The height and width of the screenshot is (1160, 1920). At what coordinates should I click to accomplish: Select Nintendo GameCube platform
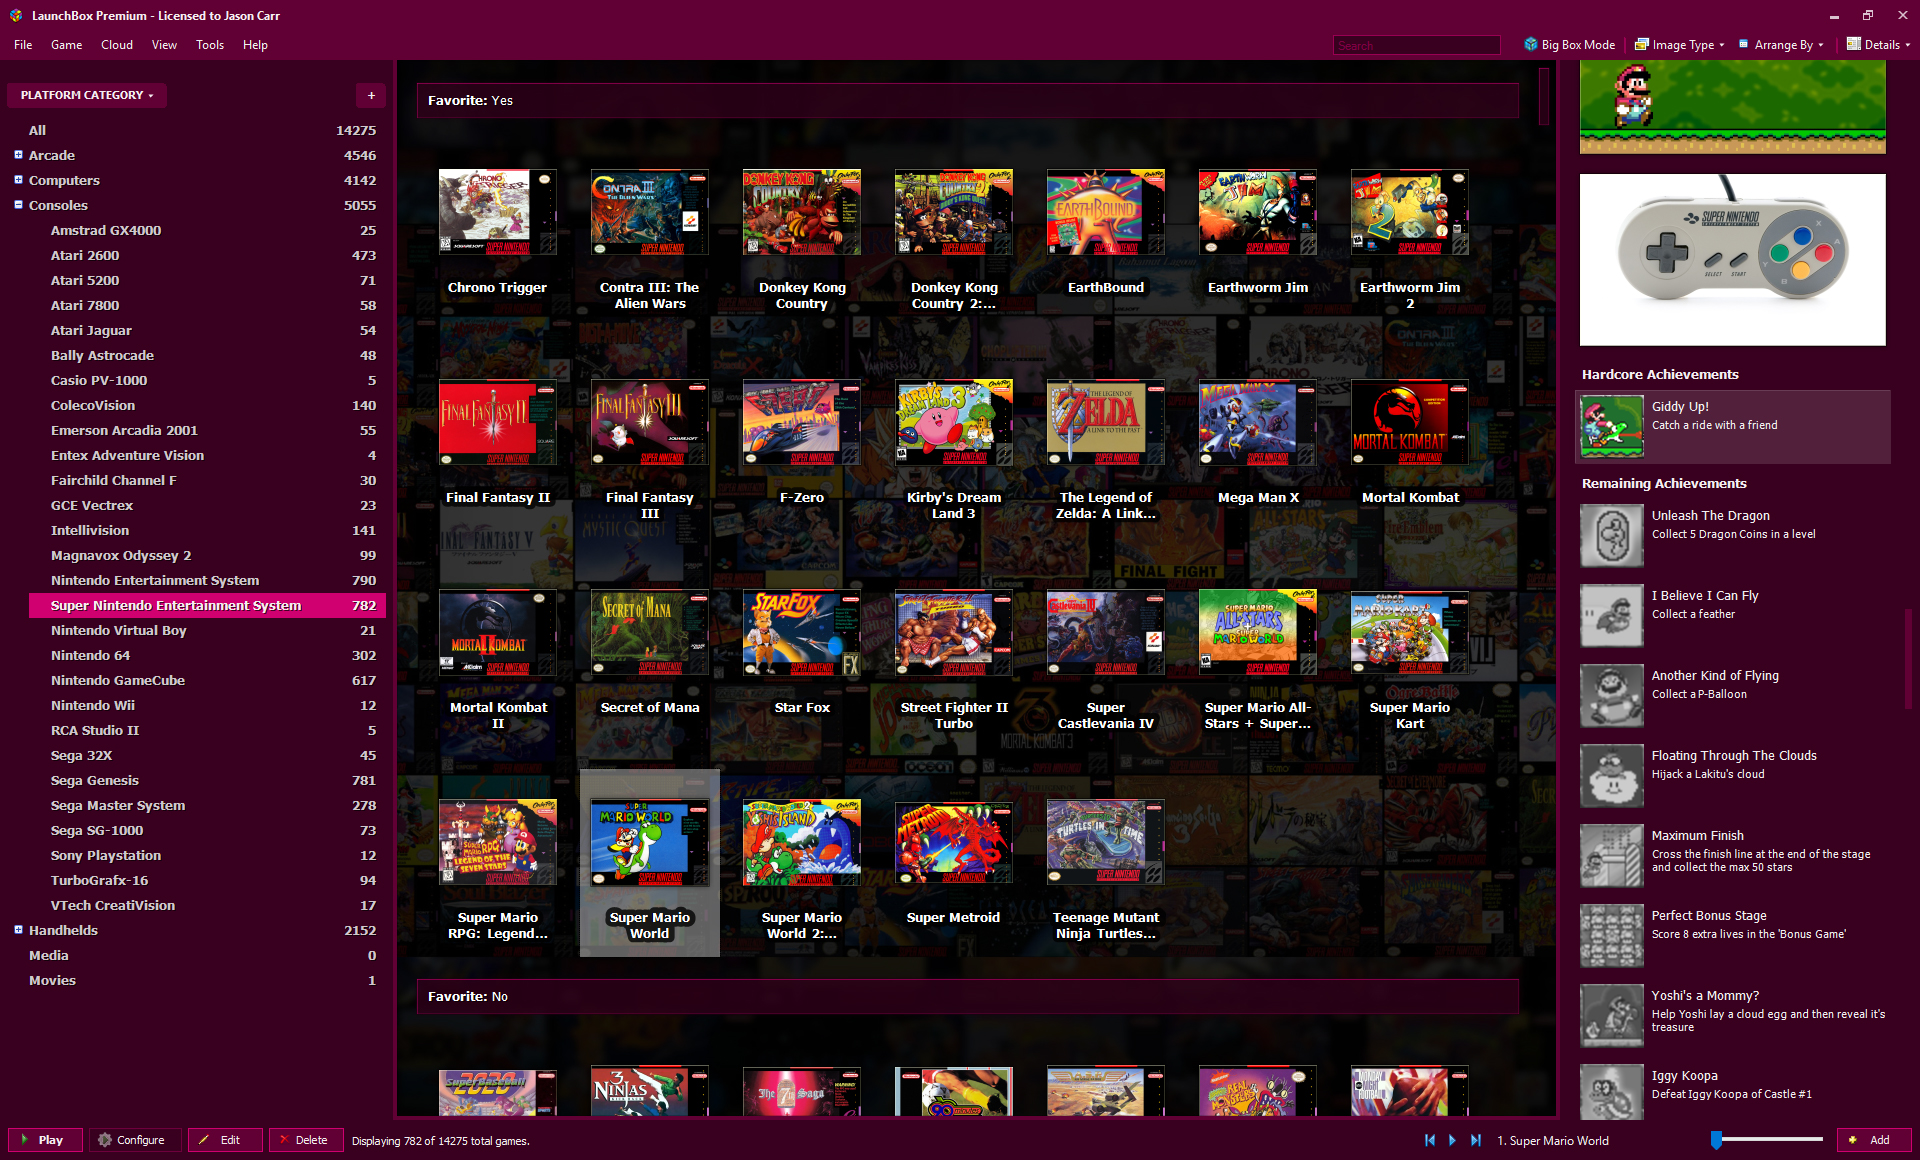[x=206, y=680]
